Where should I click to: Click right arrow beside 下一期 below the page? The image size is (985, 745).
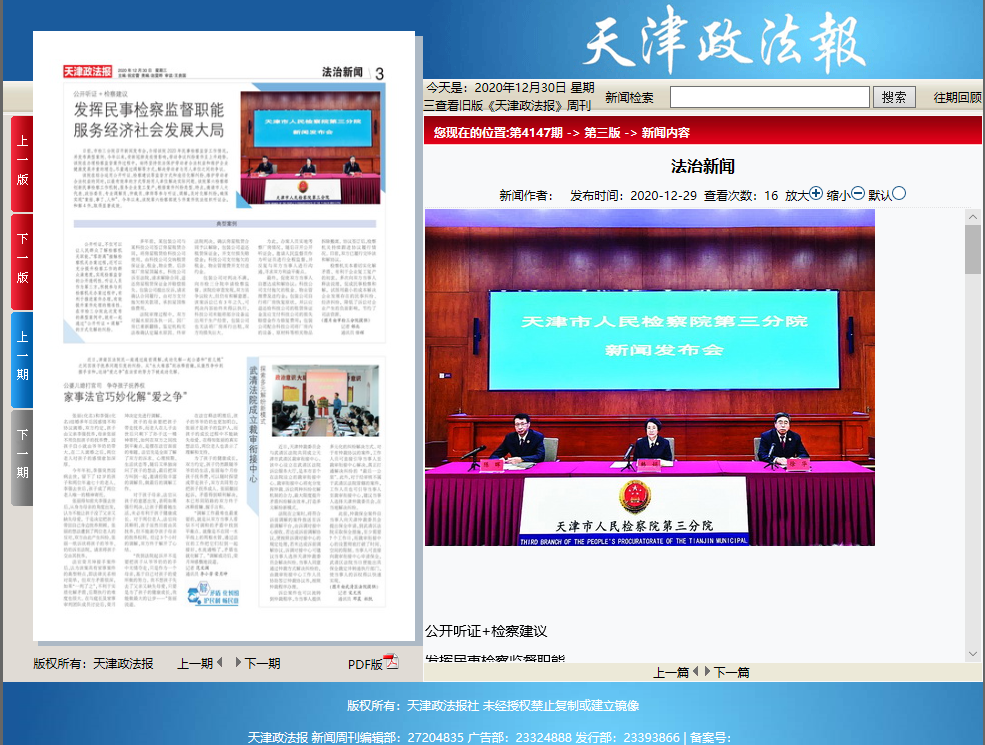[x=239, y=662]
